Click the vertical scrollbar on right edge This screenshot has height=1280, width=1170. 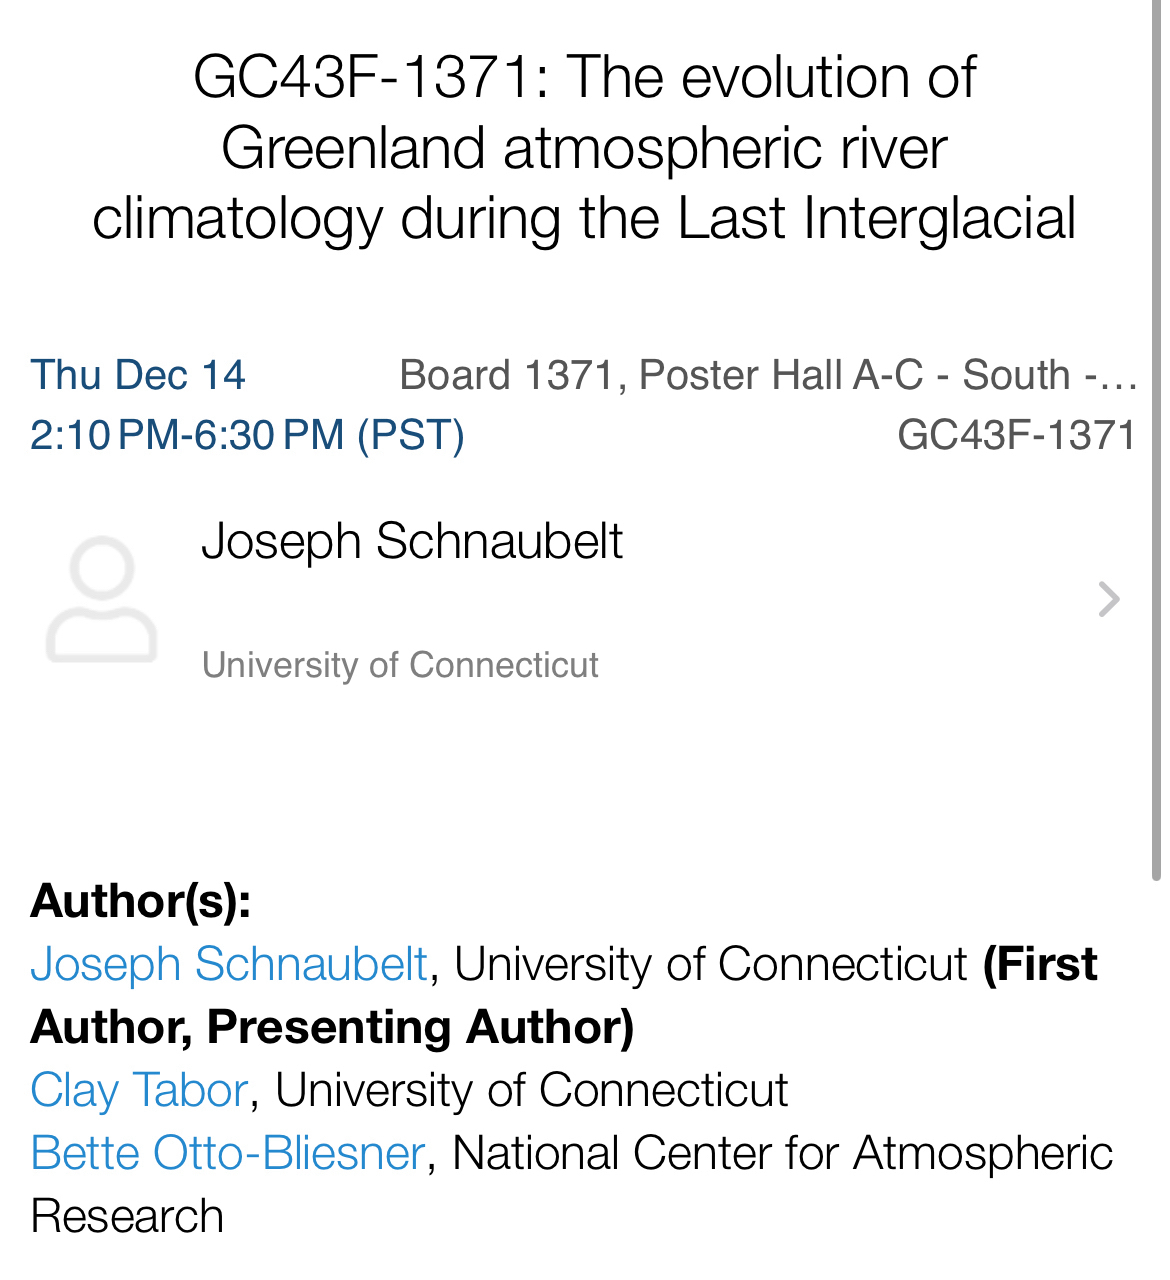coord(1156,440)
